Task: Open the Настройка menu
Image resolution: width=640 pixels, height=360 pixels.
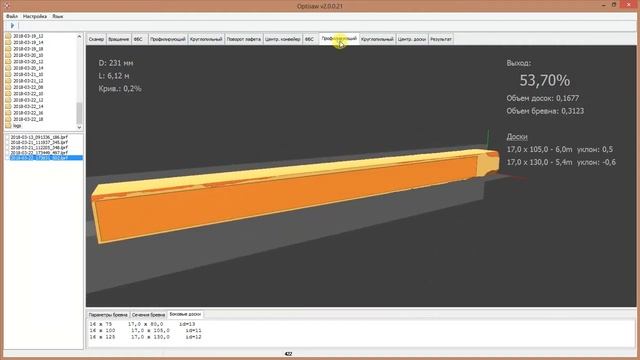Action: [35, 16]
